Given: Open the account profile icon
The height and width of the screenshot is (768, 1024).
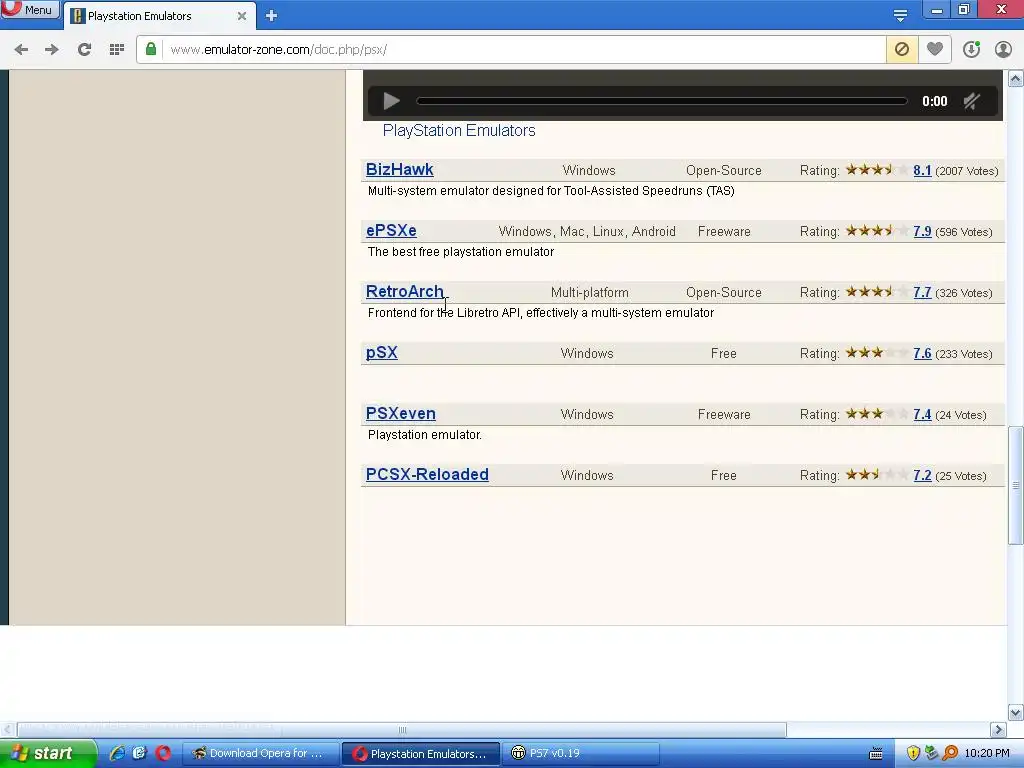Looking at the screenshot, I should tap(1003, 50).
